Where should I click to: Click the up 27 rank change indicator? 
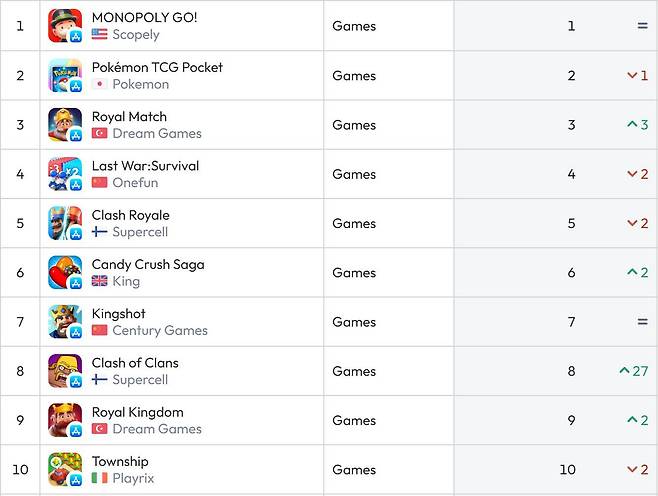coord(634,371)
